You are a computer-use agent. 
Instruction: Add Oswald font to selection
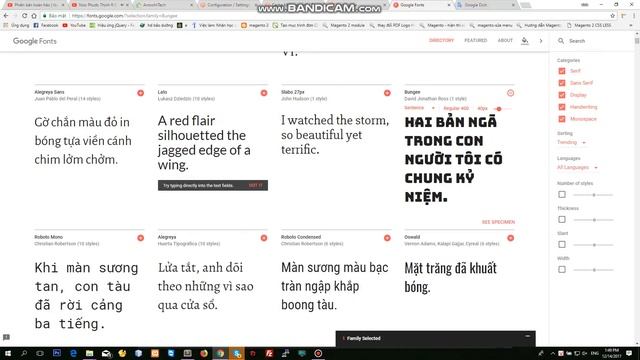[510, 238]
